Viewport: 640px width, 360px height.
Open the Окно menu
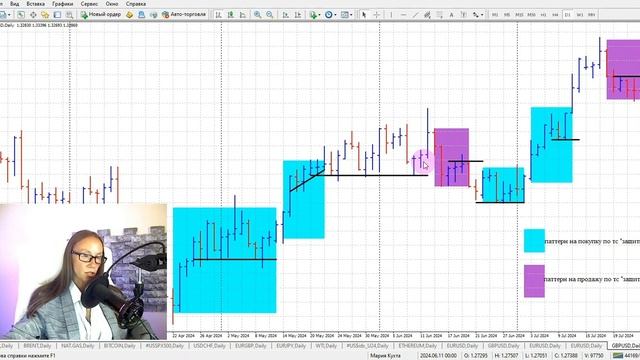112,4
